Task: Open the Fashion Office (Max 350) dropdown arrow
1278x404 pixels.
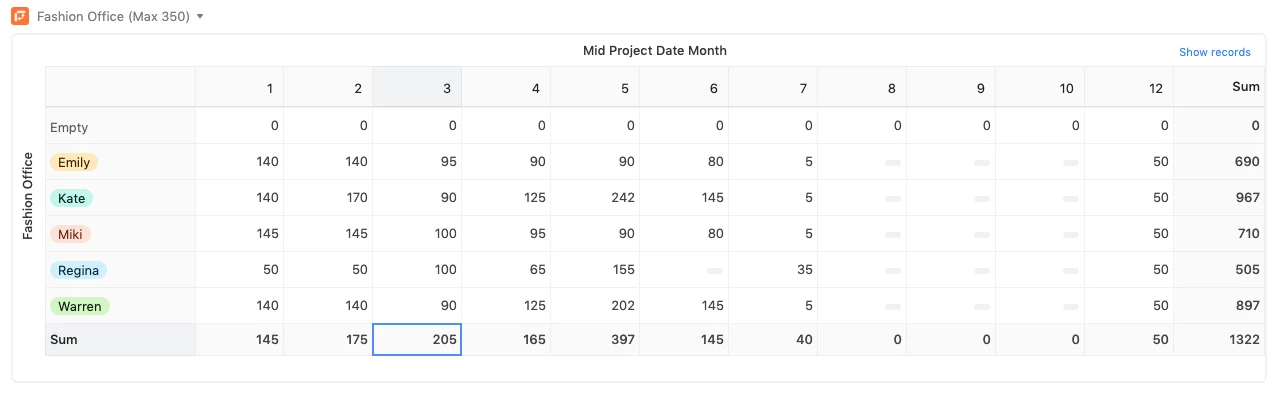Action: (200, 17)
